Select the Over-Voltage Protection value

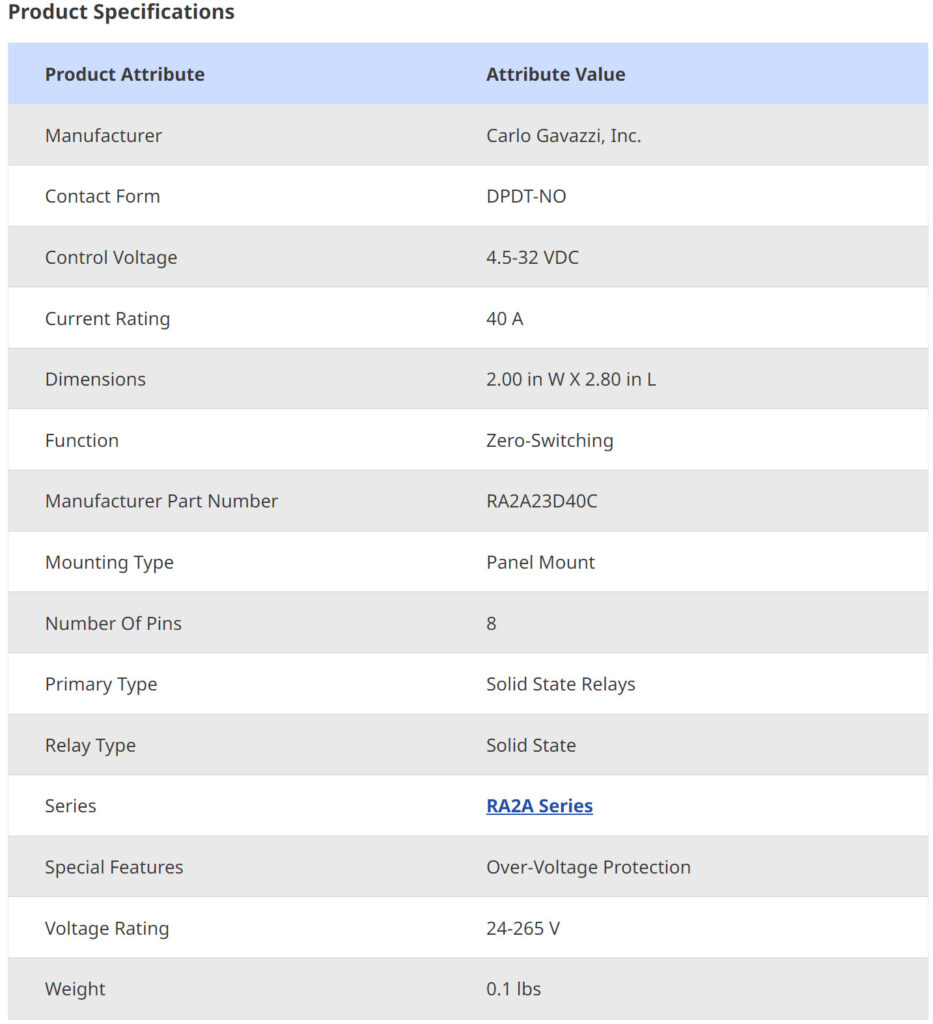click(588, 867)
